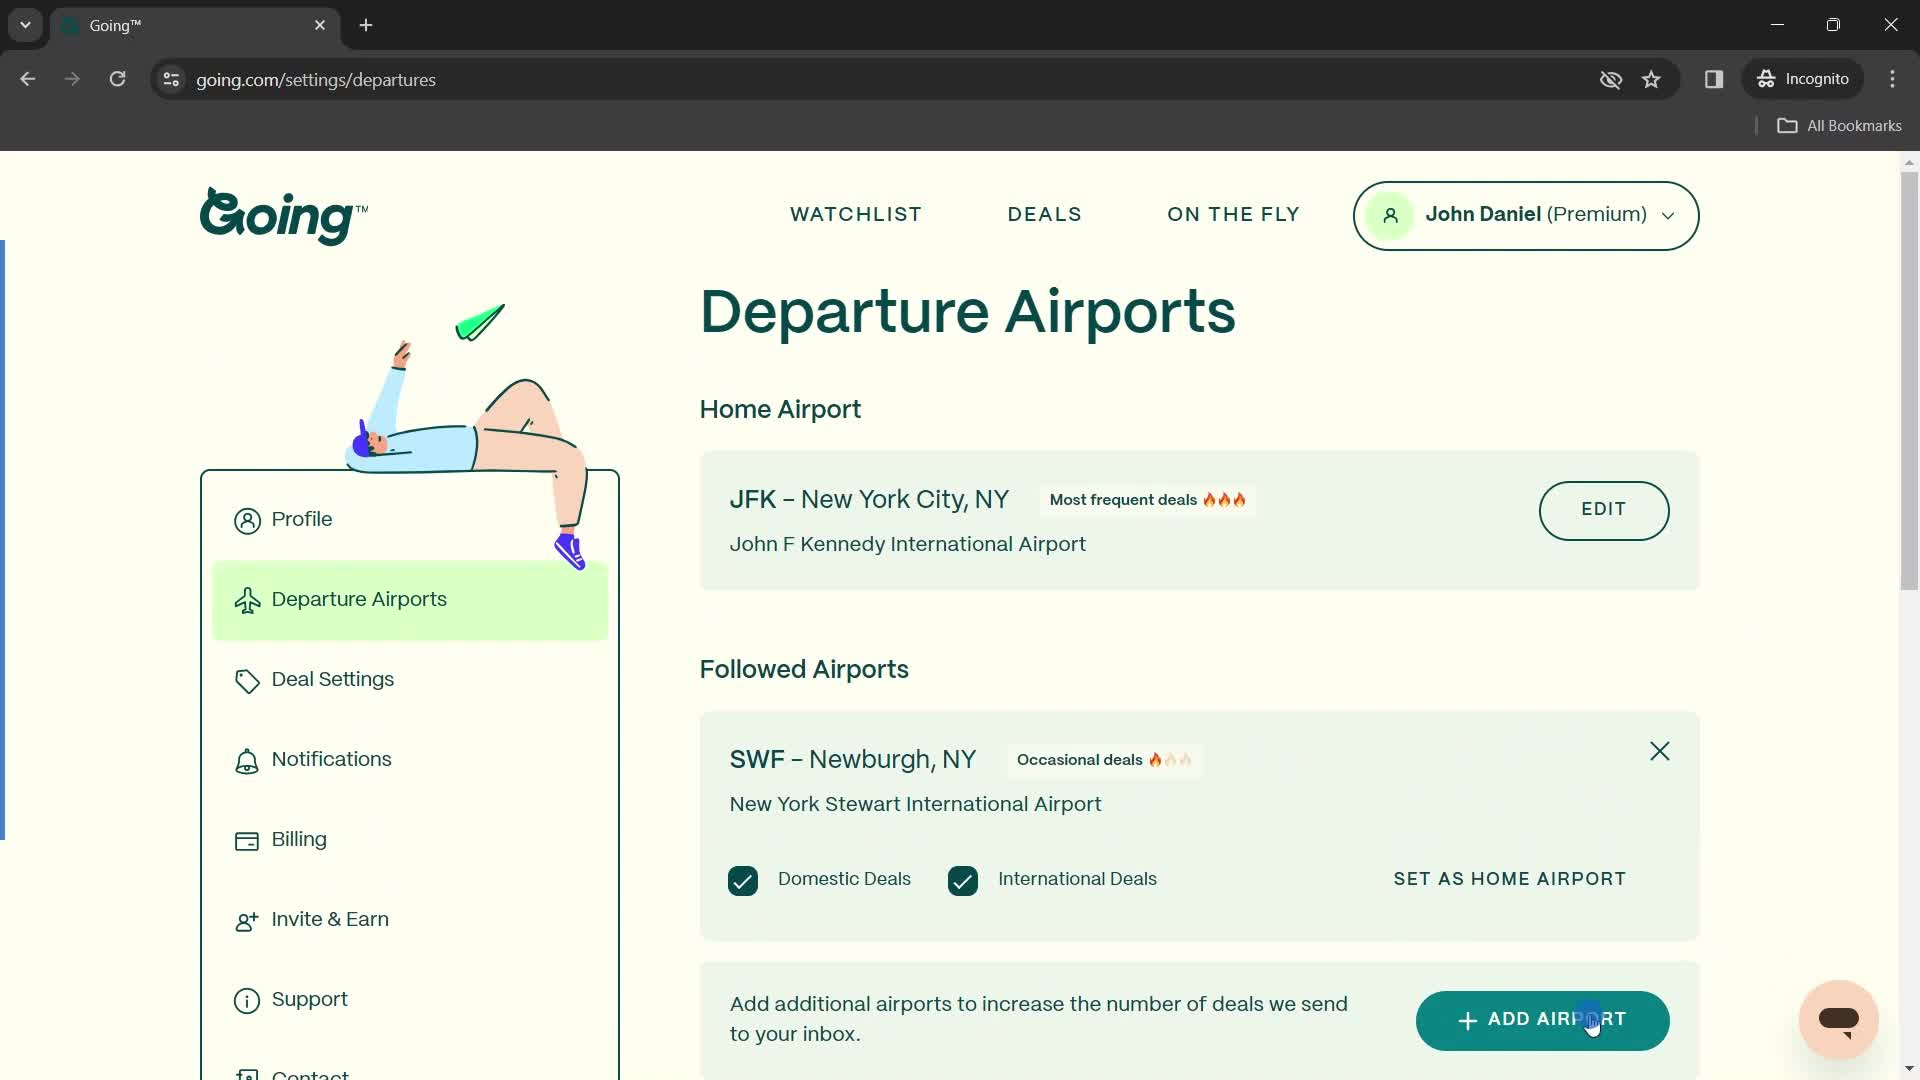
Task: Uncheck International Deals checkbox
Action: coord(963,881)
